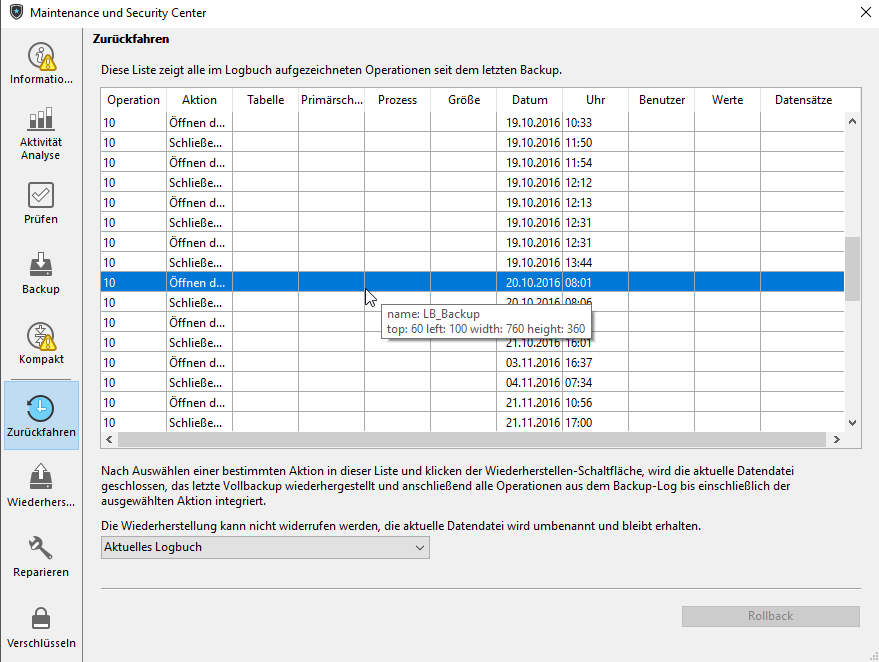Viewport: 879px width, 662px height.
Task: Select the Prüfen checkmark icon
Action: (x=41, y=195)
